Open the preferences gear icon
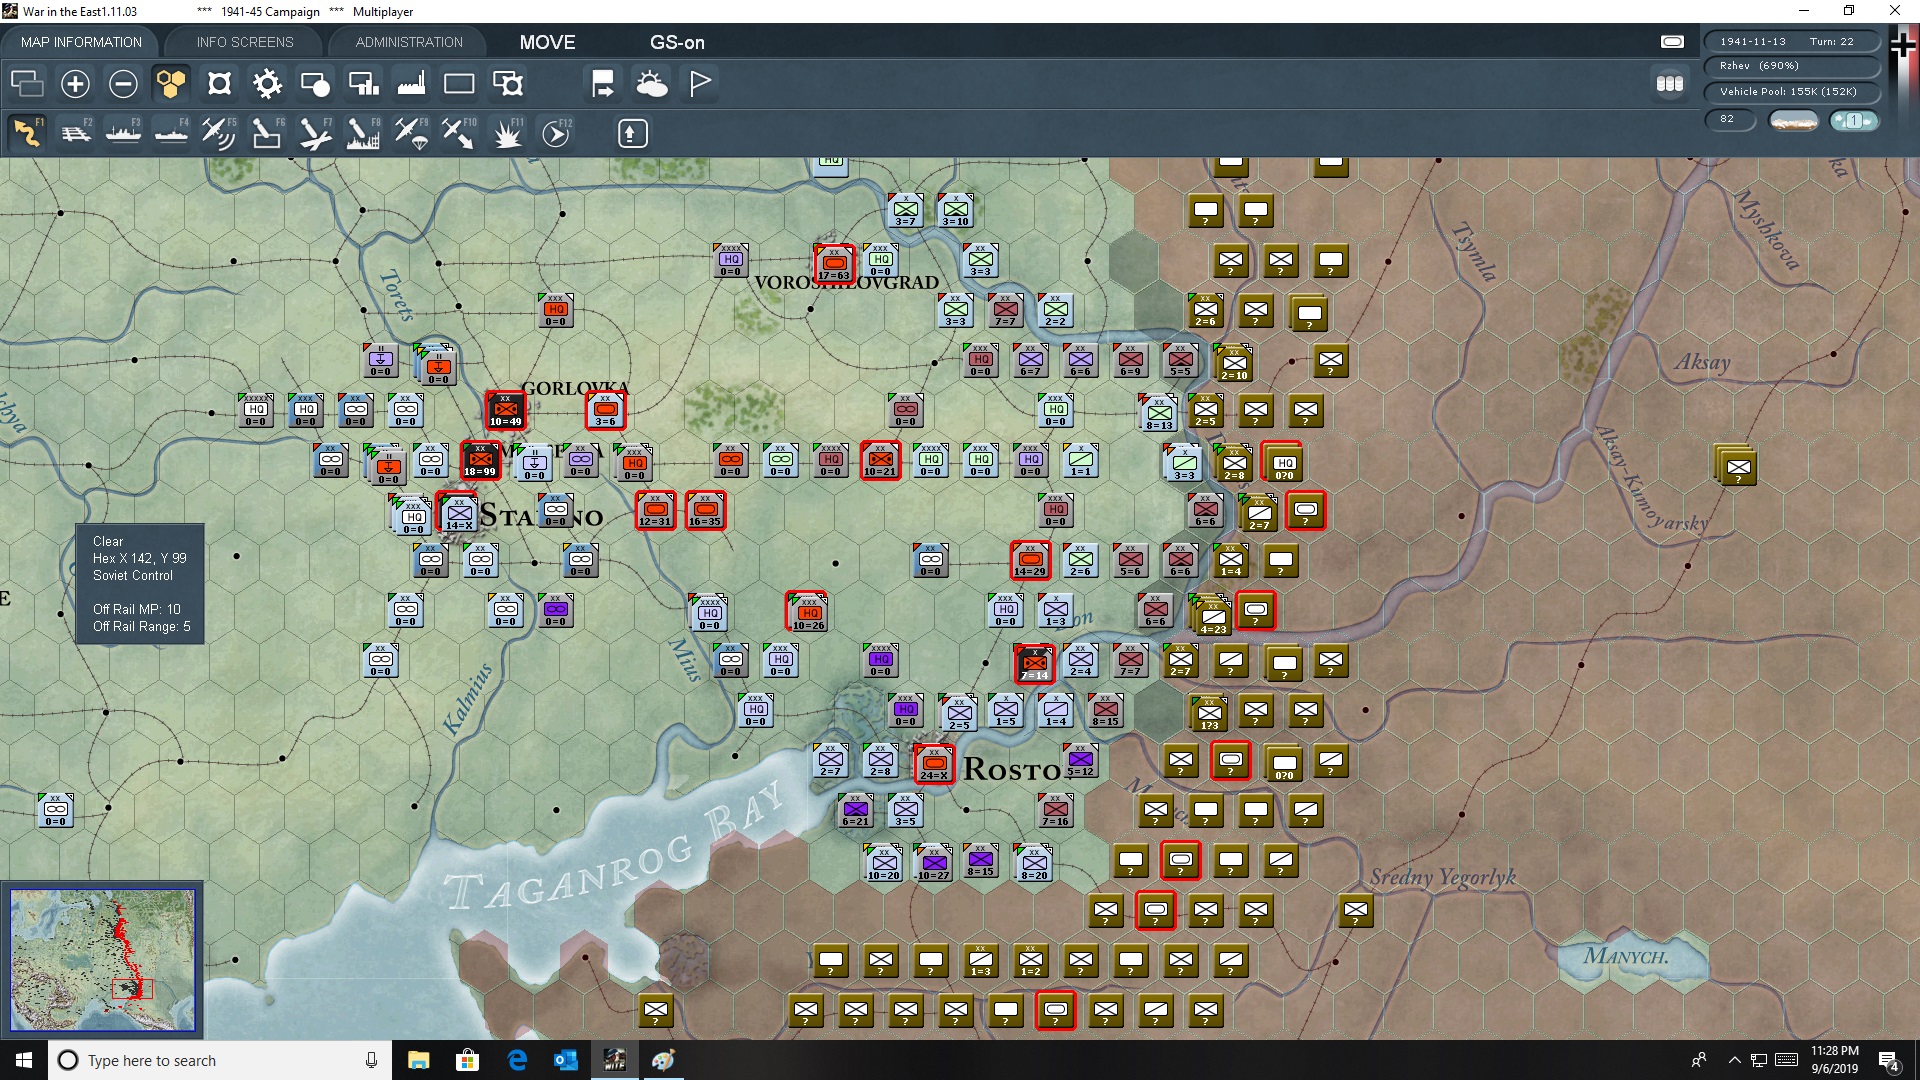The image size is (1920, 1080). 267,84
